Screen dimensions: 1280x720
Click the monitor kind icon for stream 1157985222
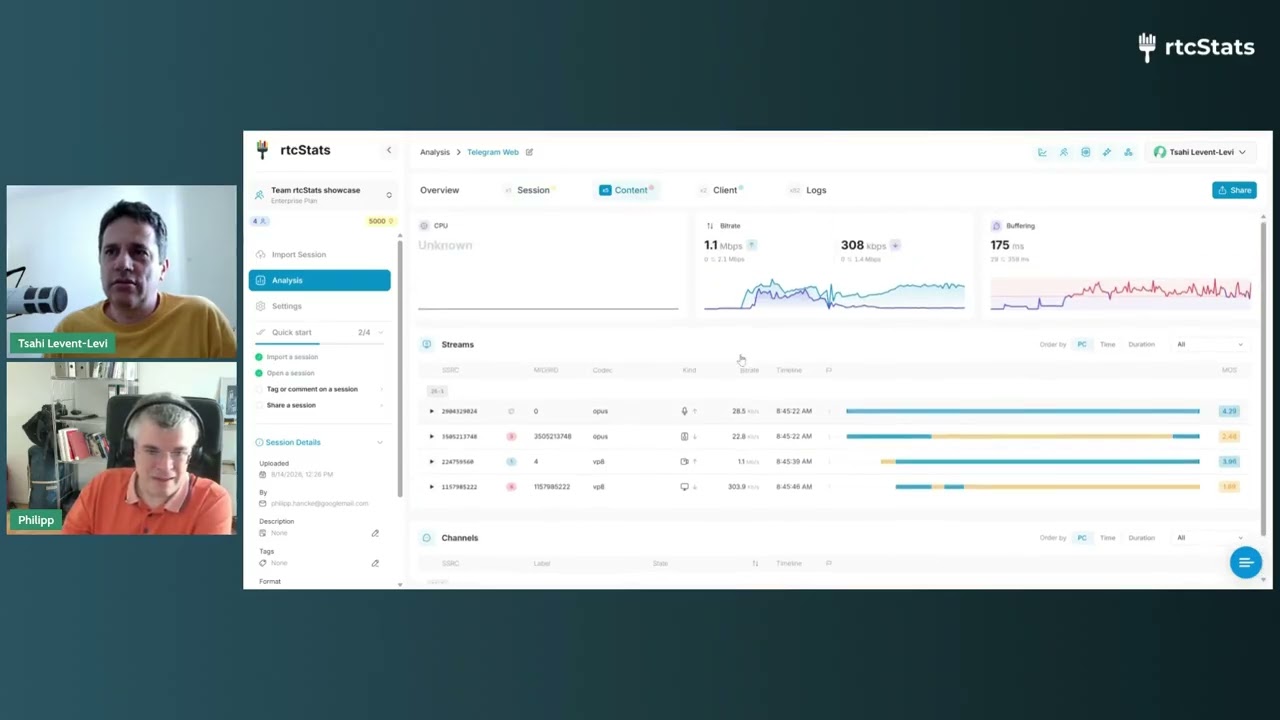click(x=685, y=487)
